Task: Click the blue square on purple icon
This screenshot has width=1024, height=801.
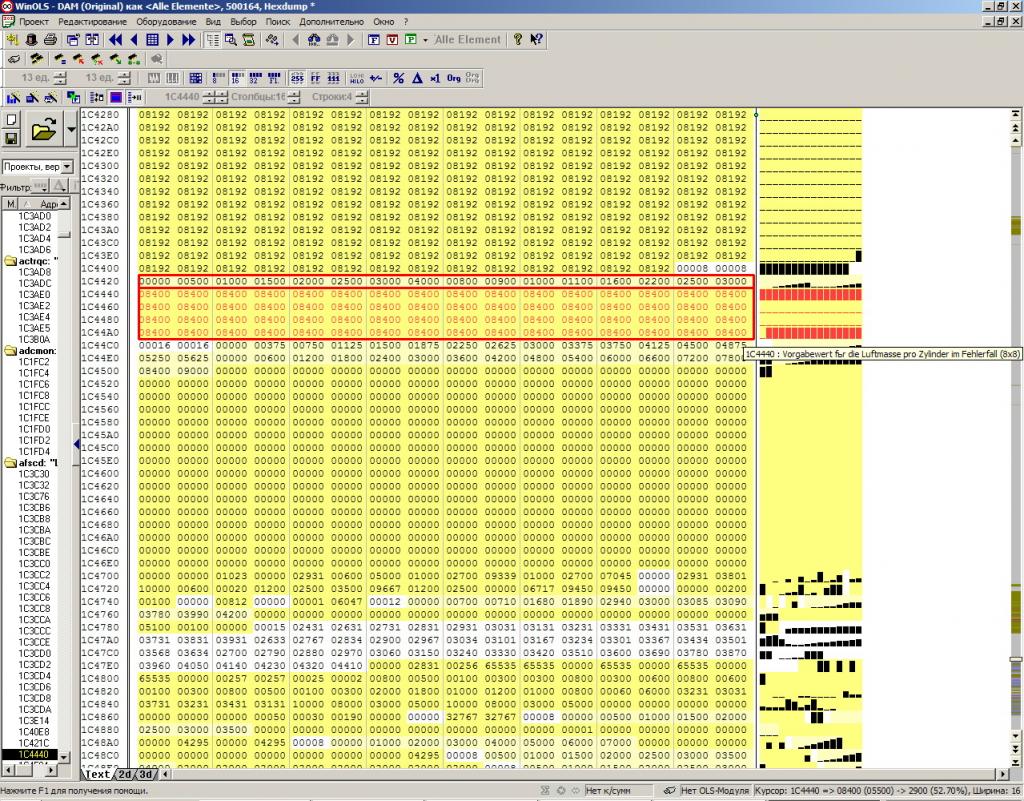Action: coord(116,97)
